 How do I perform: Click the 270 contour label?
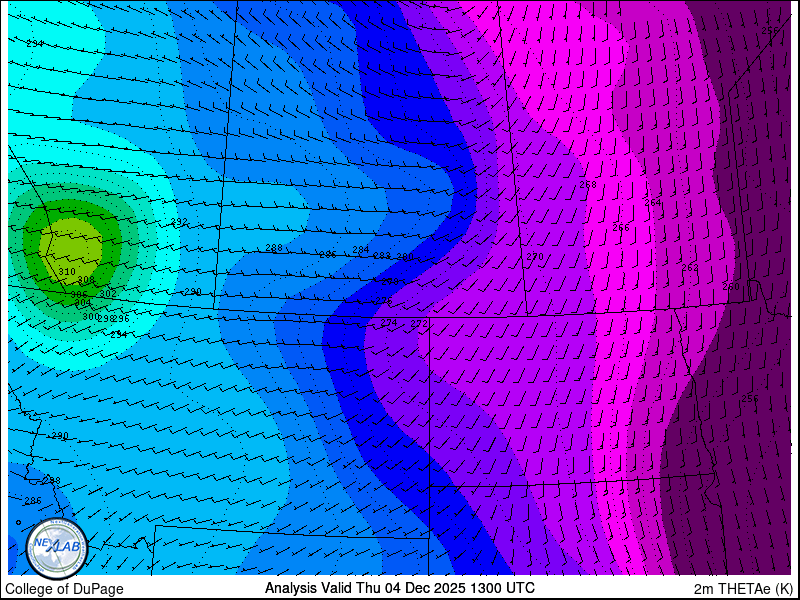pyautogui.click(x=535, y=257)
